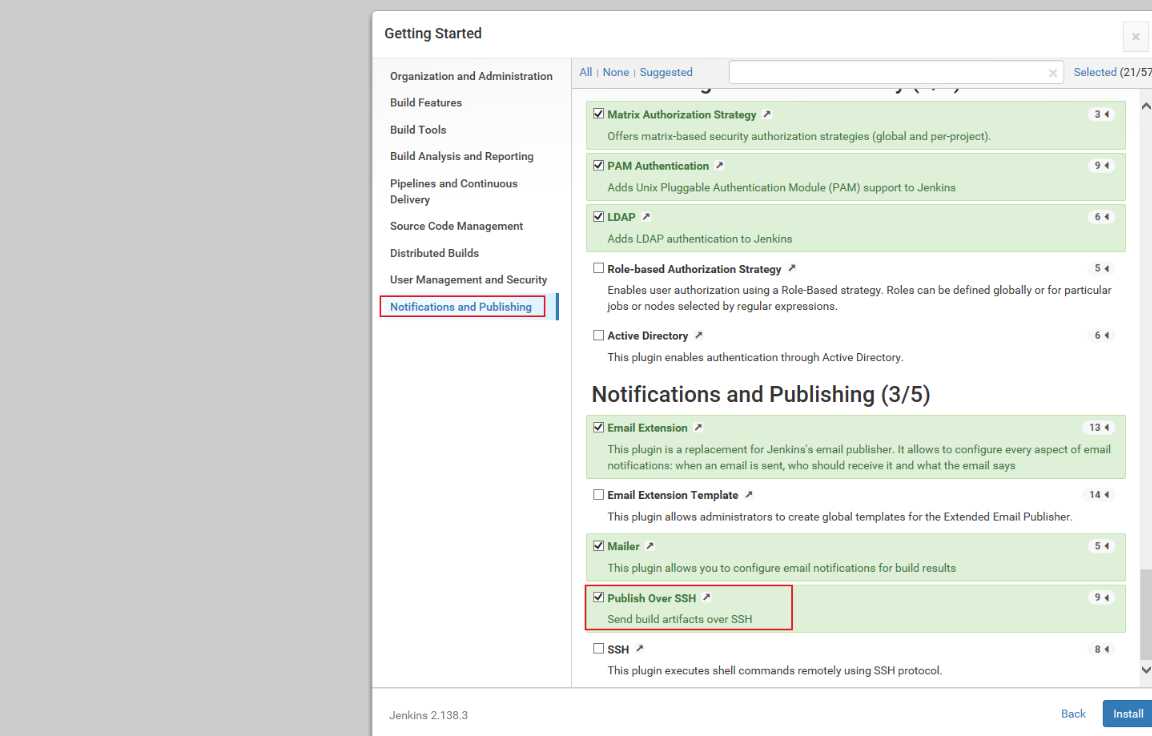Select Suggested plugins link
The image size is (1152, 736).
(666, 72)
